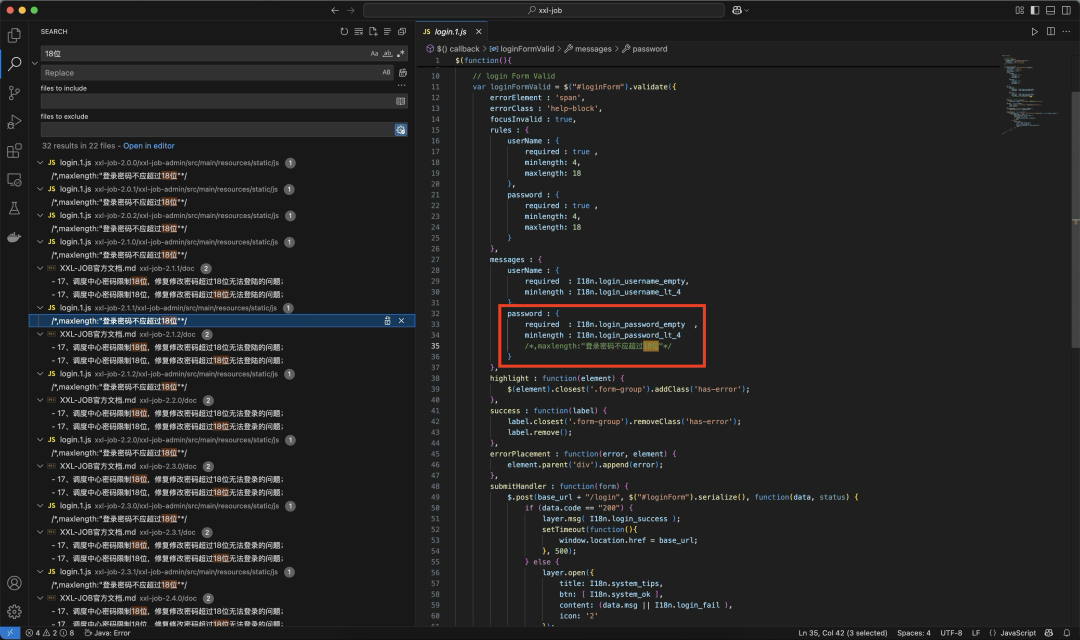Toggle Match Case in search box
This screenshot has width=1080, height=640.
pyautogui.click(x=375, y=54)
